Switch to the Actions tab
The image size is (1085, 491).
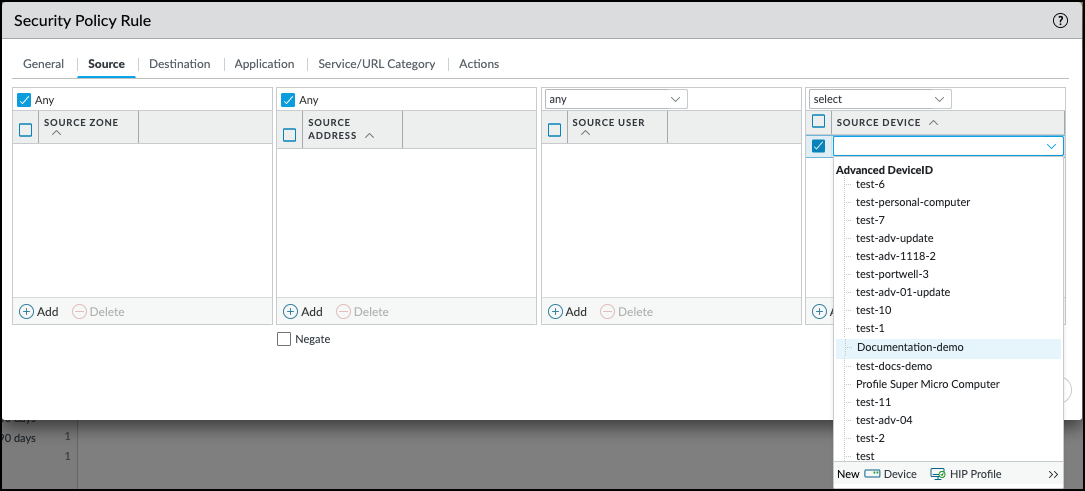coord(479,64)
